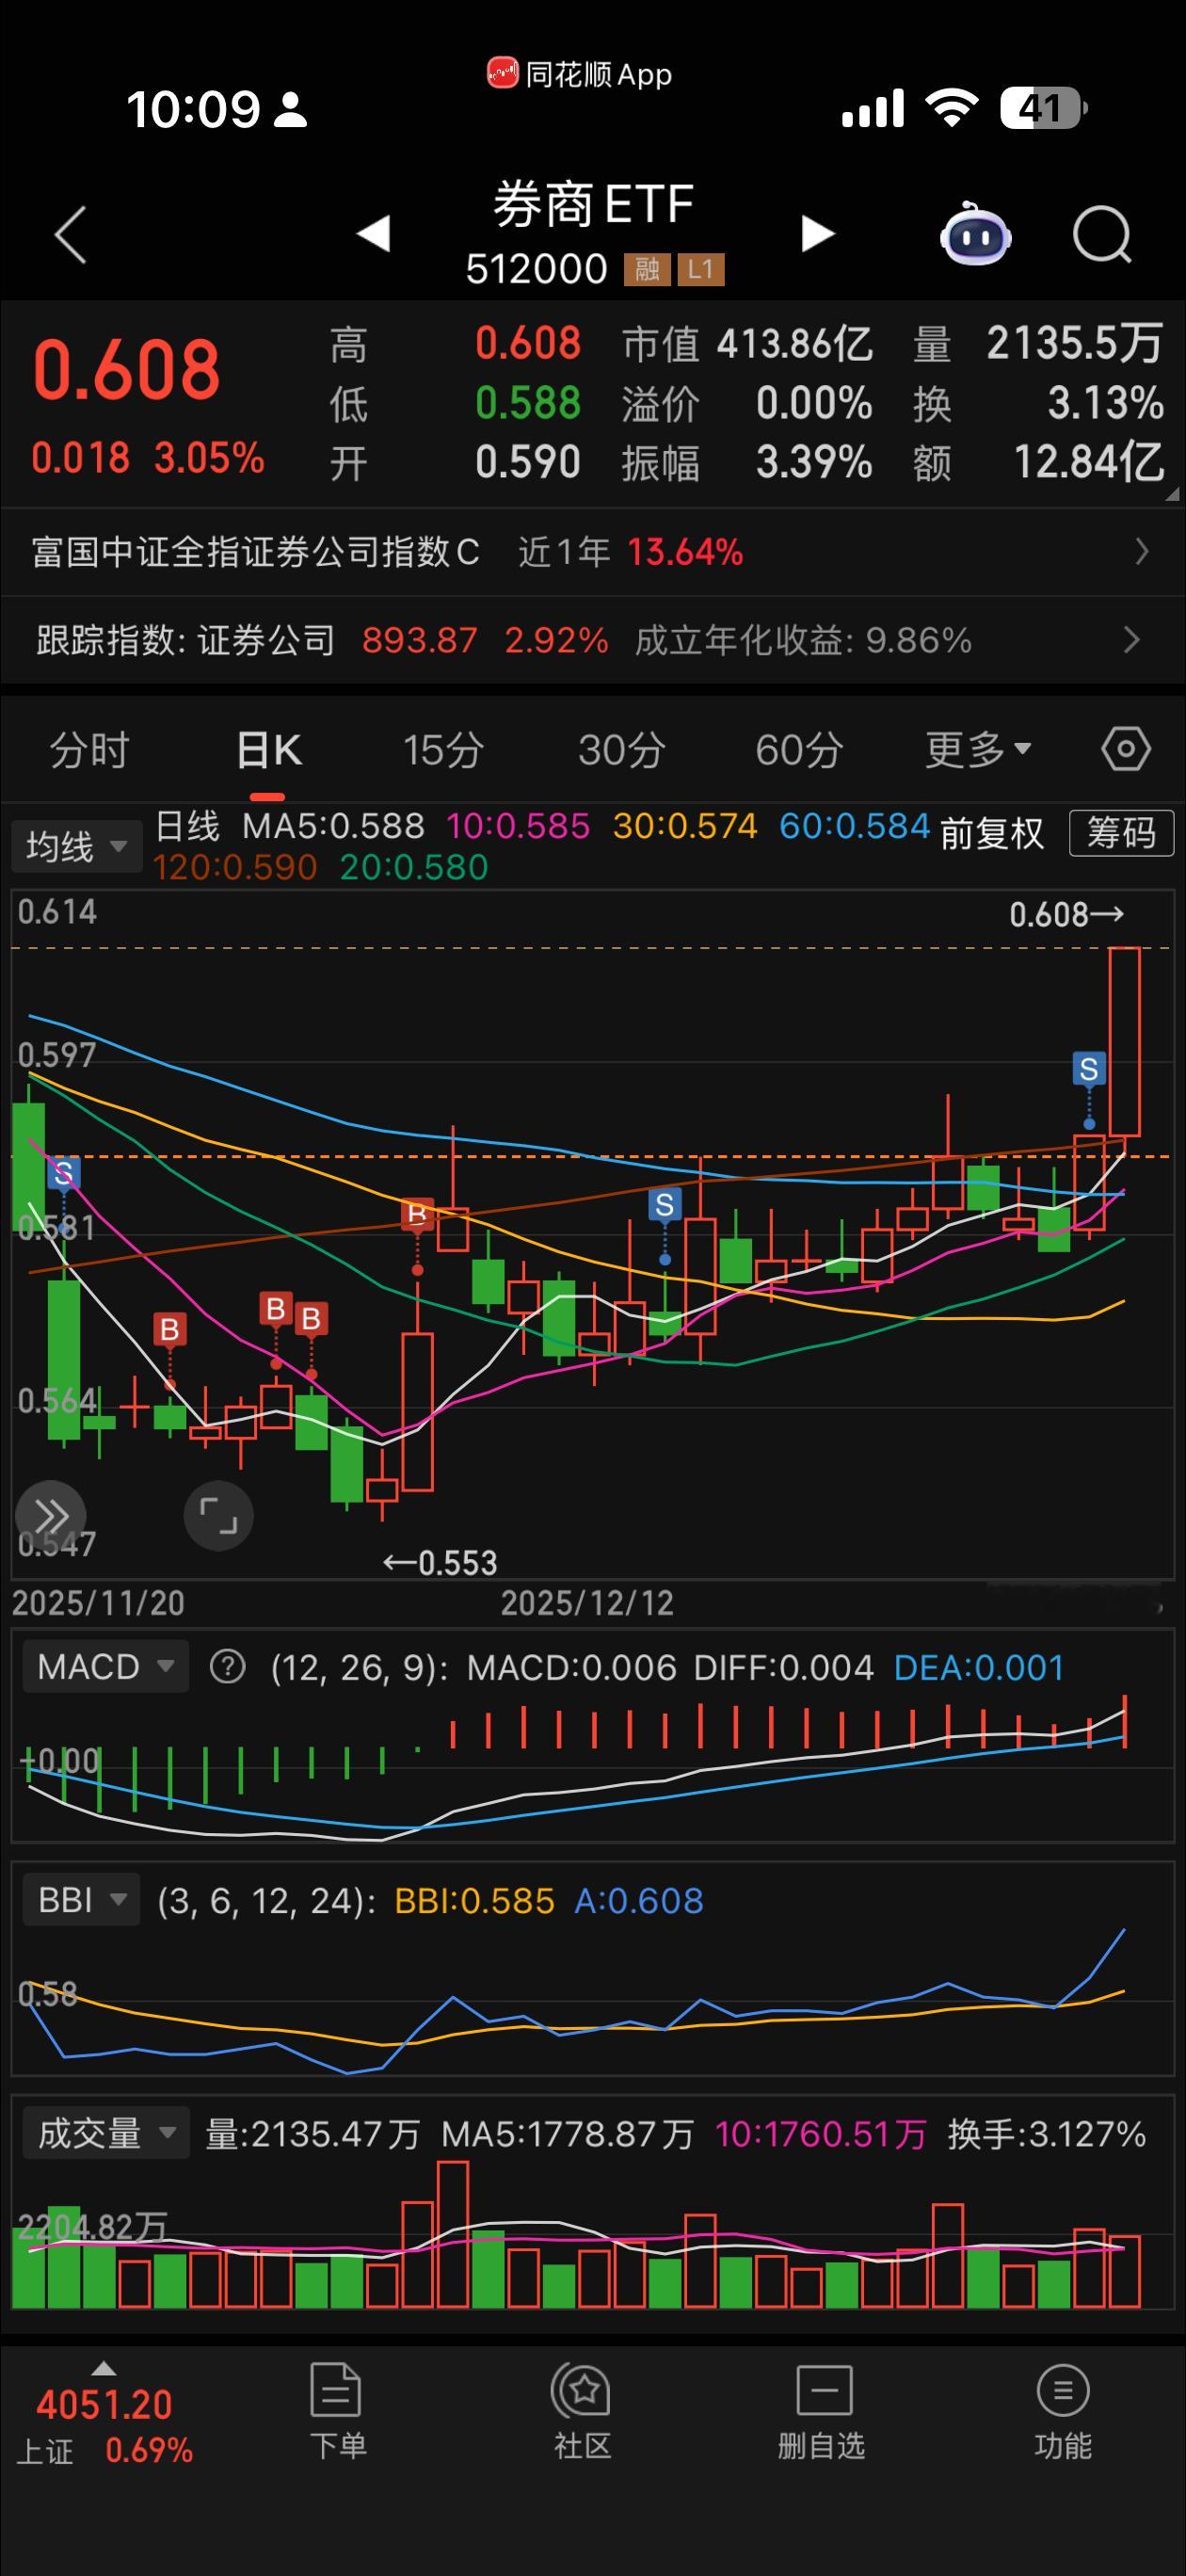Open 富国中证全指证券公司指数C fund row

coord(593,552)
